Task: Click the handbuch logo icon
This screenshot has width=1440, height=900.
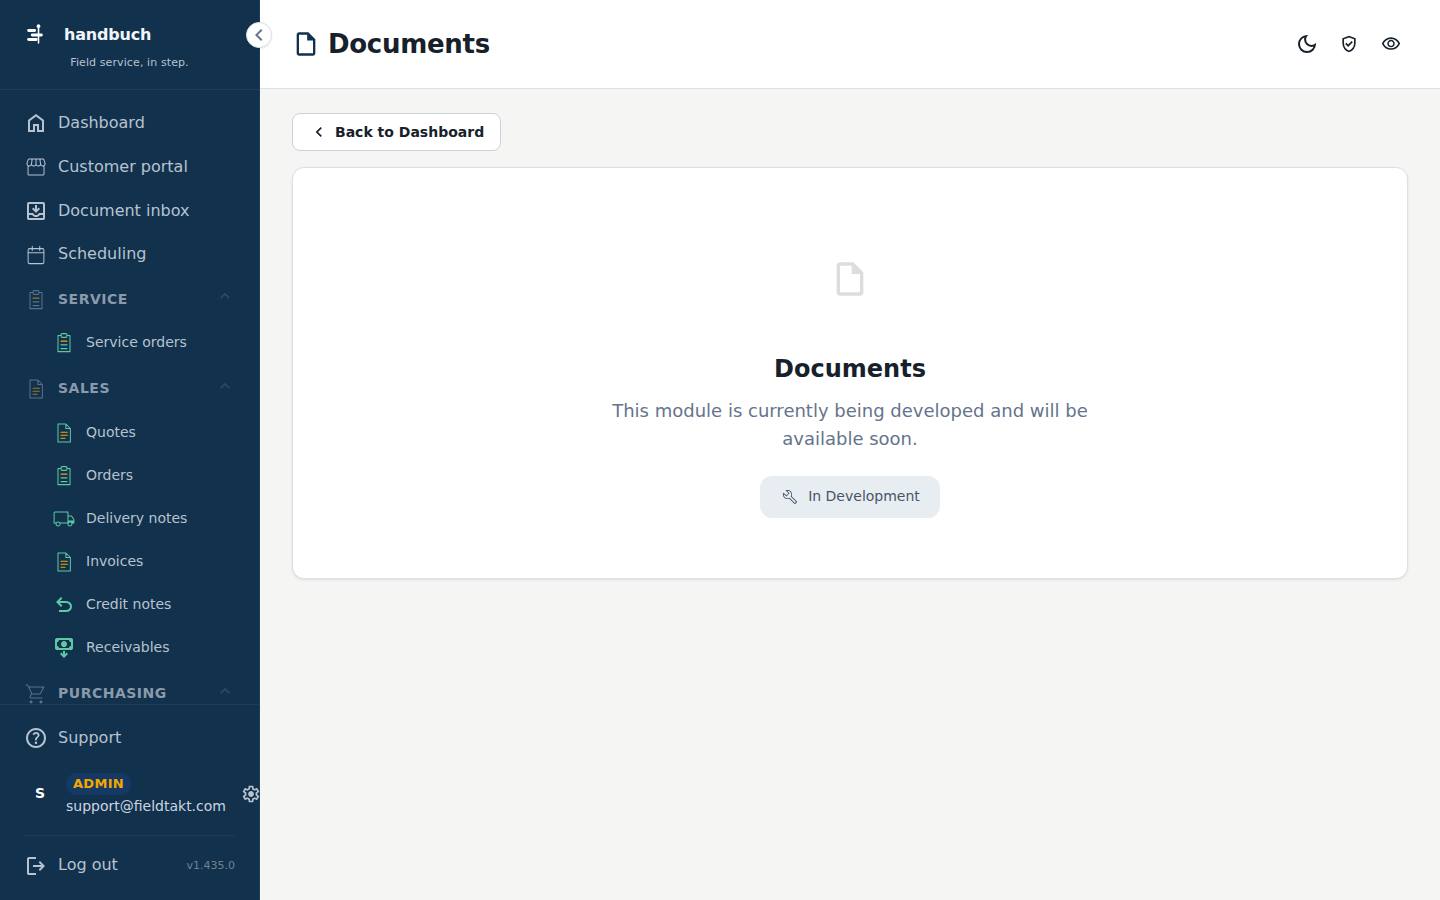Action: coord(35,34)
